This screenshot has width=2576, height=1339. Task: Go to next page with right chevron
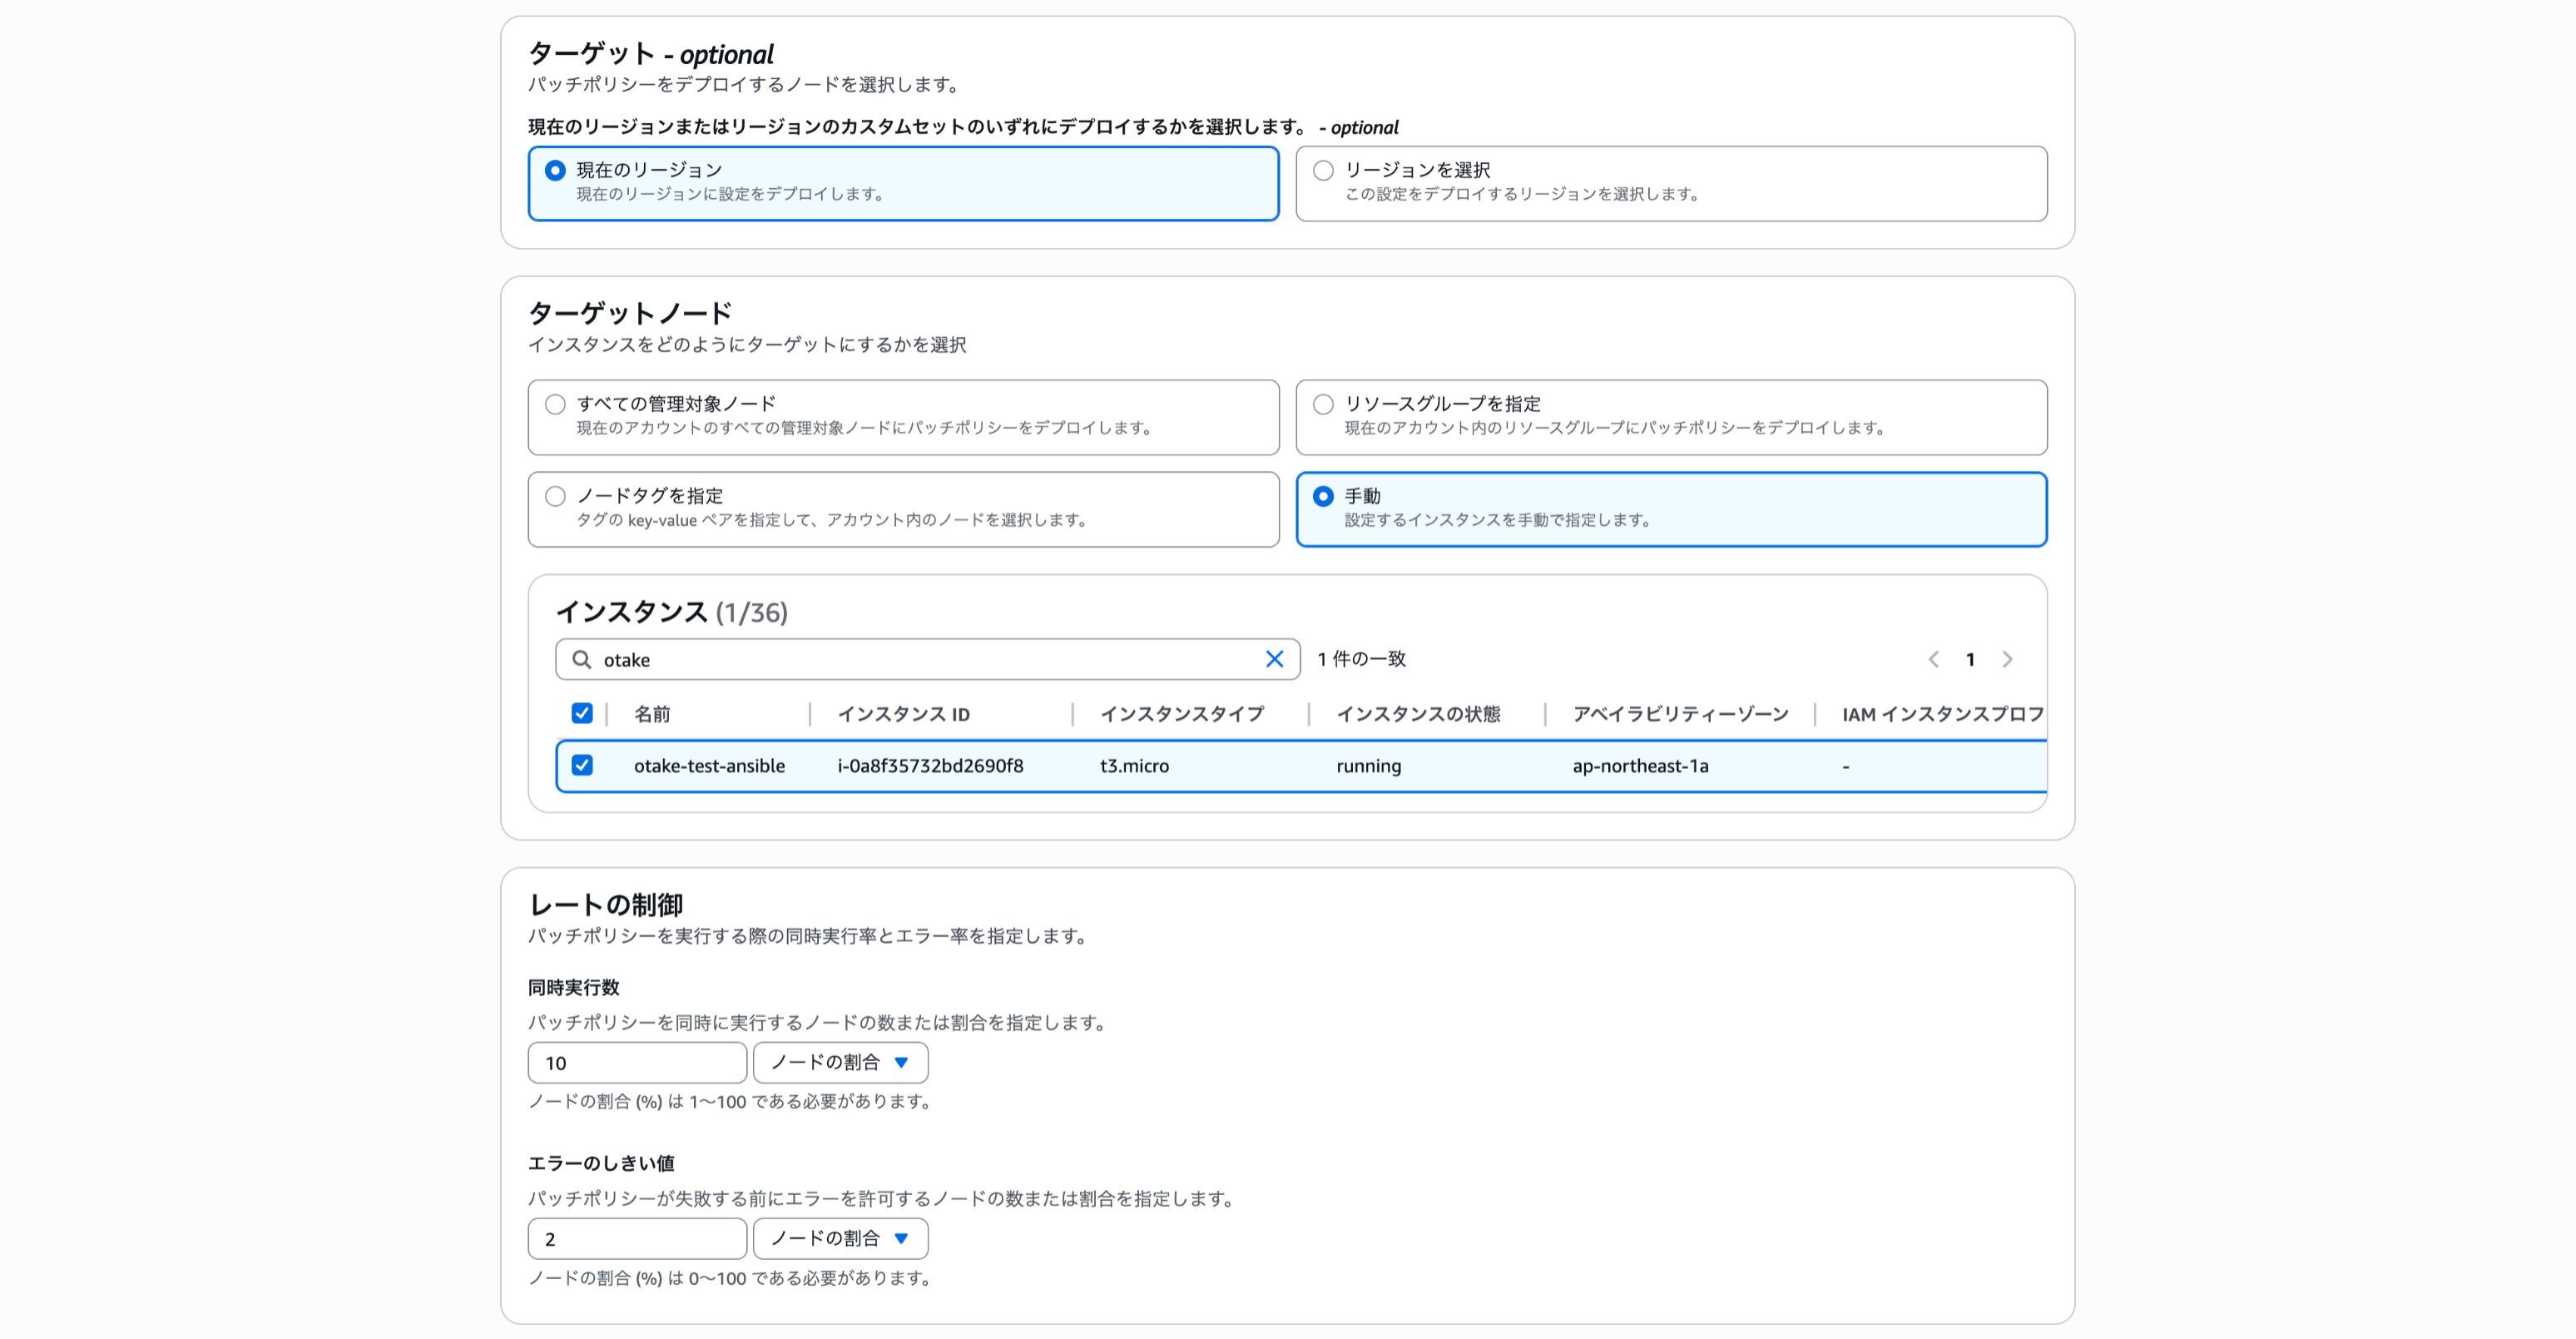point(2007,659)
